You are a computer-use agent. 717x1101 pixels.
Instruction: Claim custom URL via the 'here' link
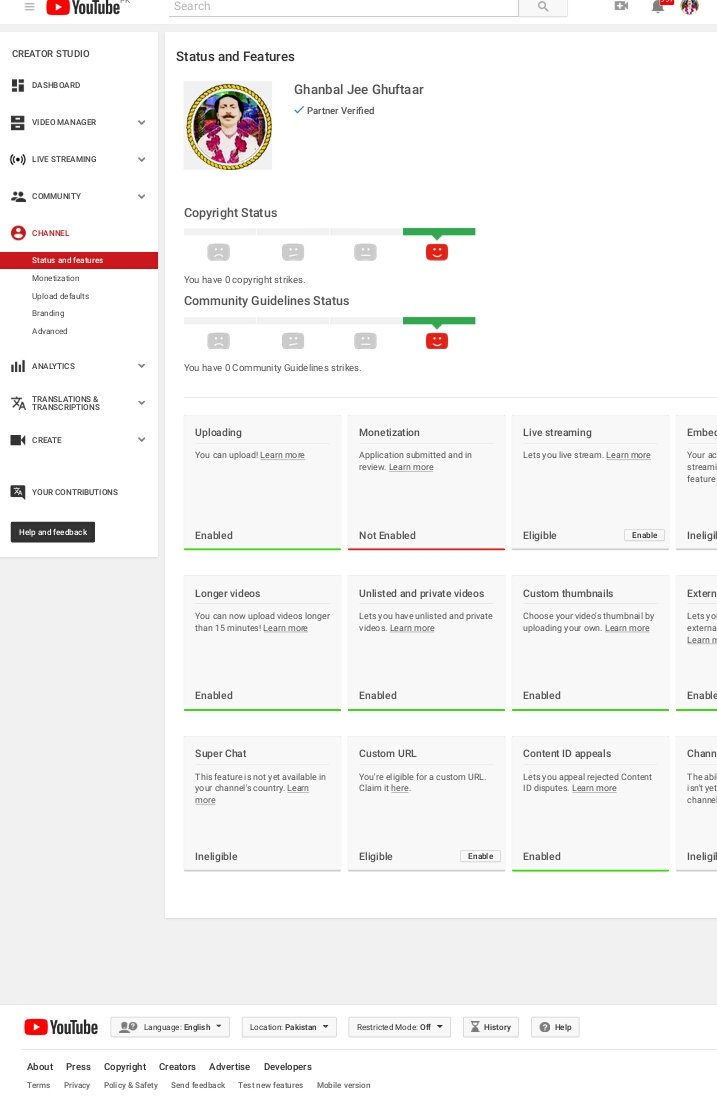click(x=400, y=789)
